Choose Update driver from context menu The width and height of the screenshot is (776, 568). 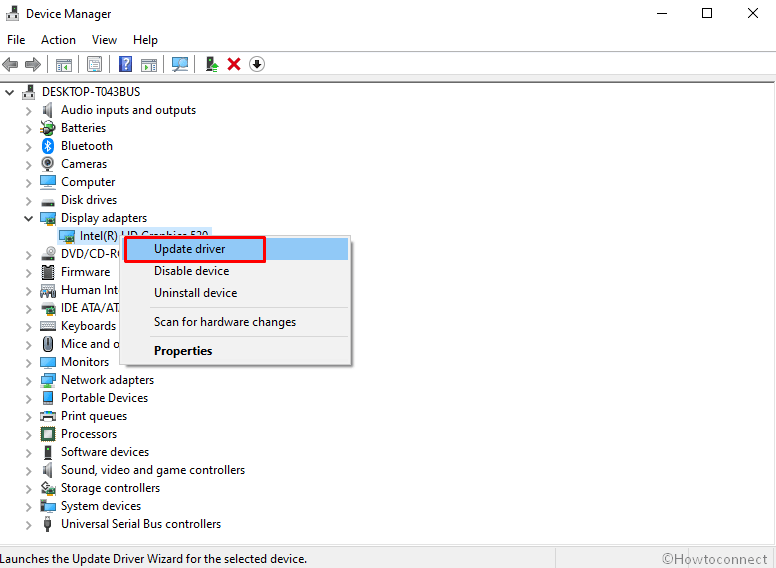pyautogui.click(x=236, y=249)
